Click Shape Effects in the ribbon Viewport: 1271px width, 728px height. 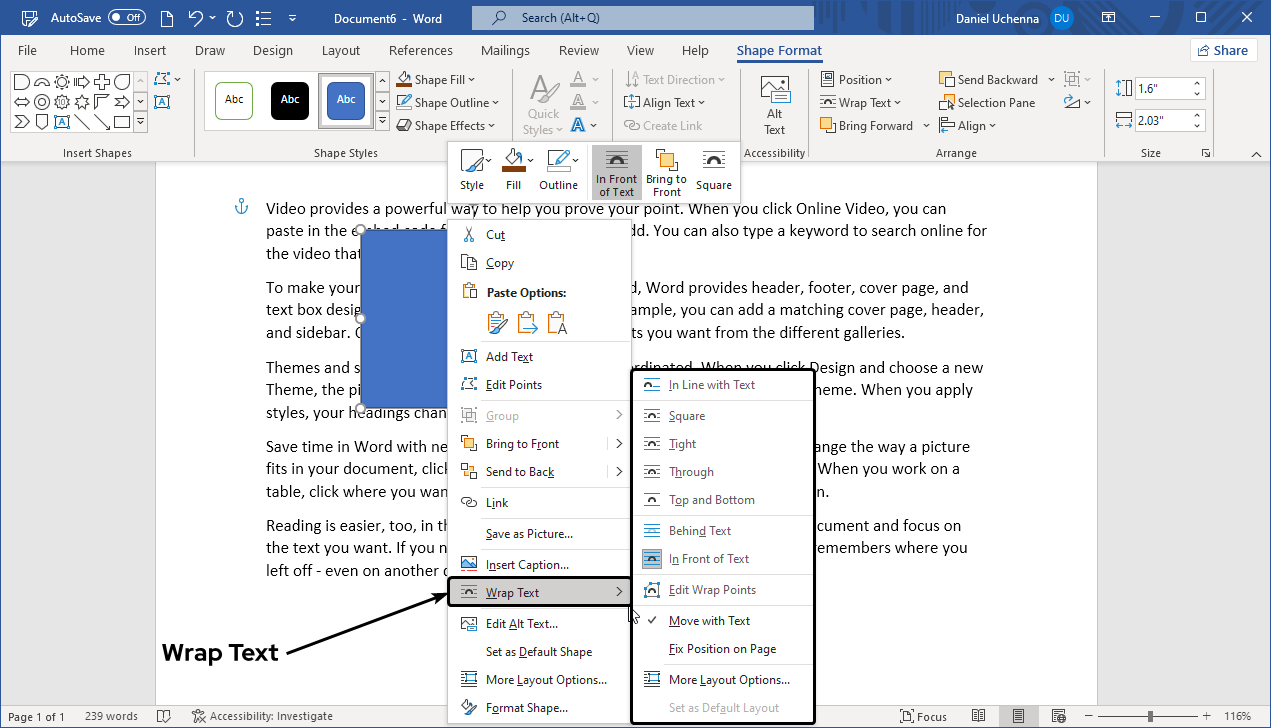click(x=446, y=125)
